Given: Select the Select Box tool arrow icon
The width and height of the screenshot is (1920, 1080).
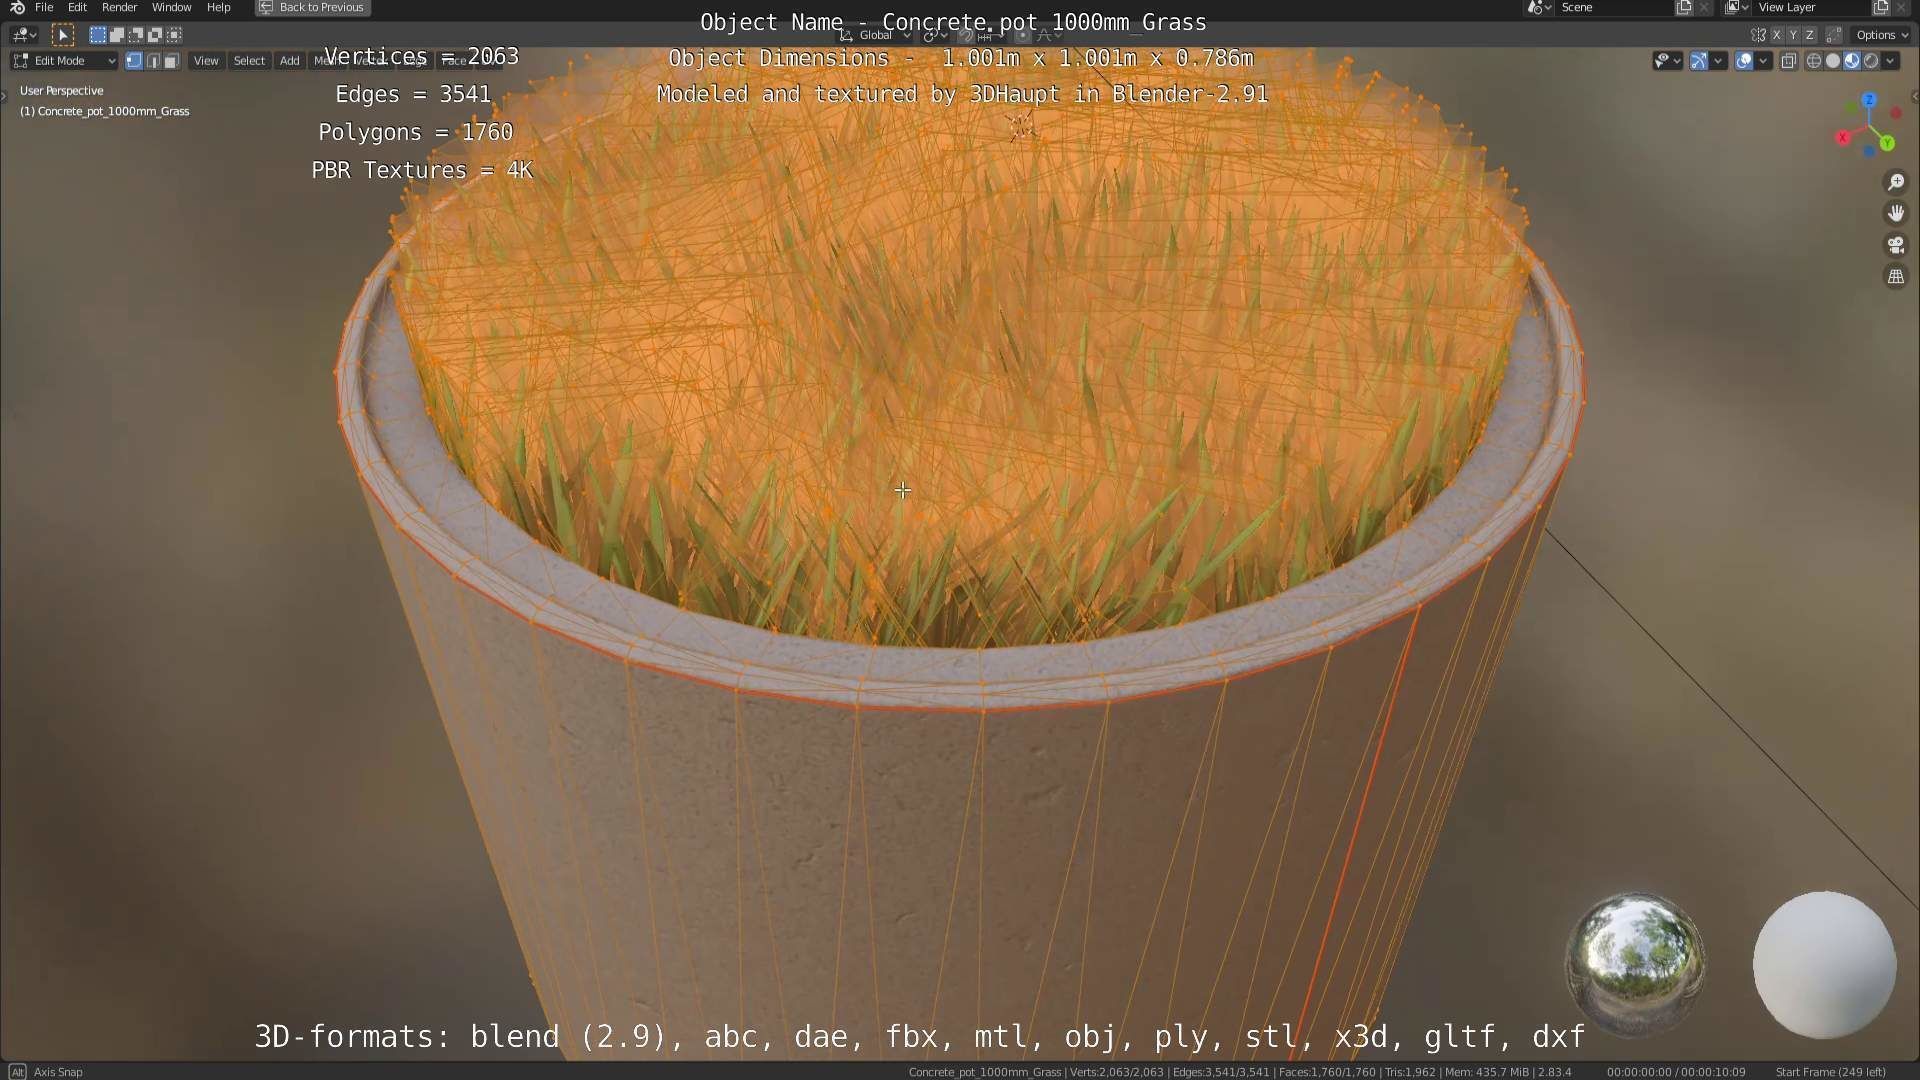Looking at the screenshot, I should [x=62, y=35].
